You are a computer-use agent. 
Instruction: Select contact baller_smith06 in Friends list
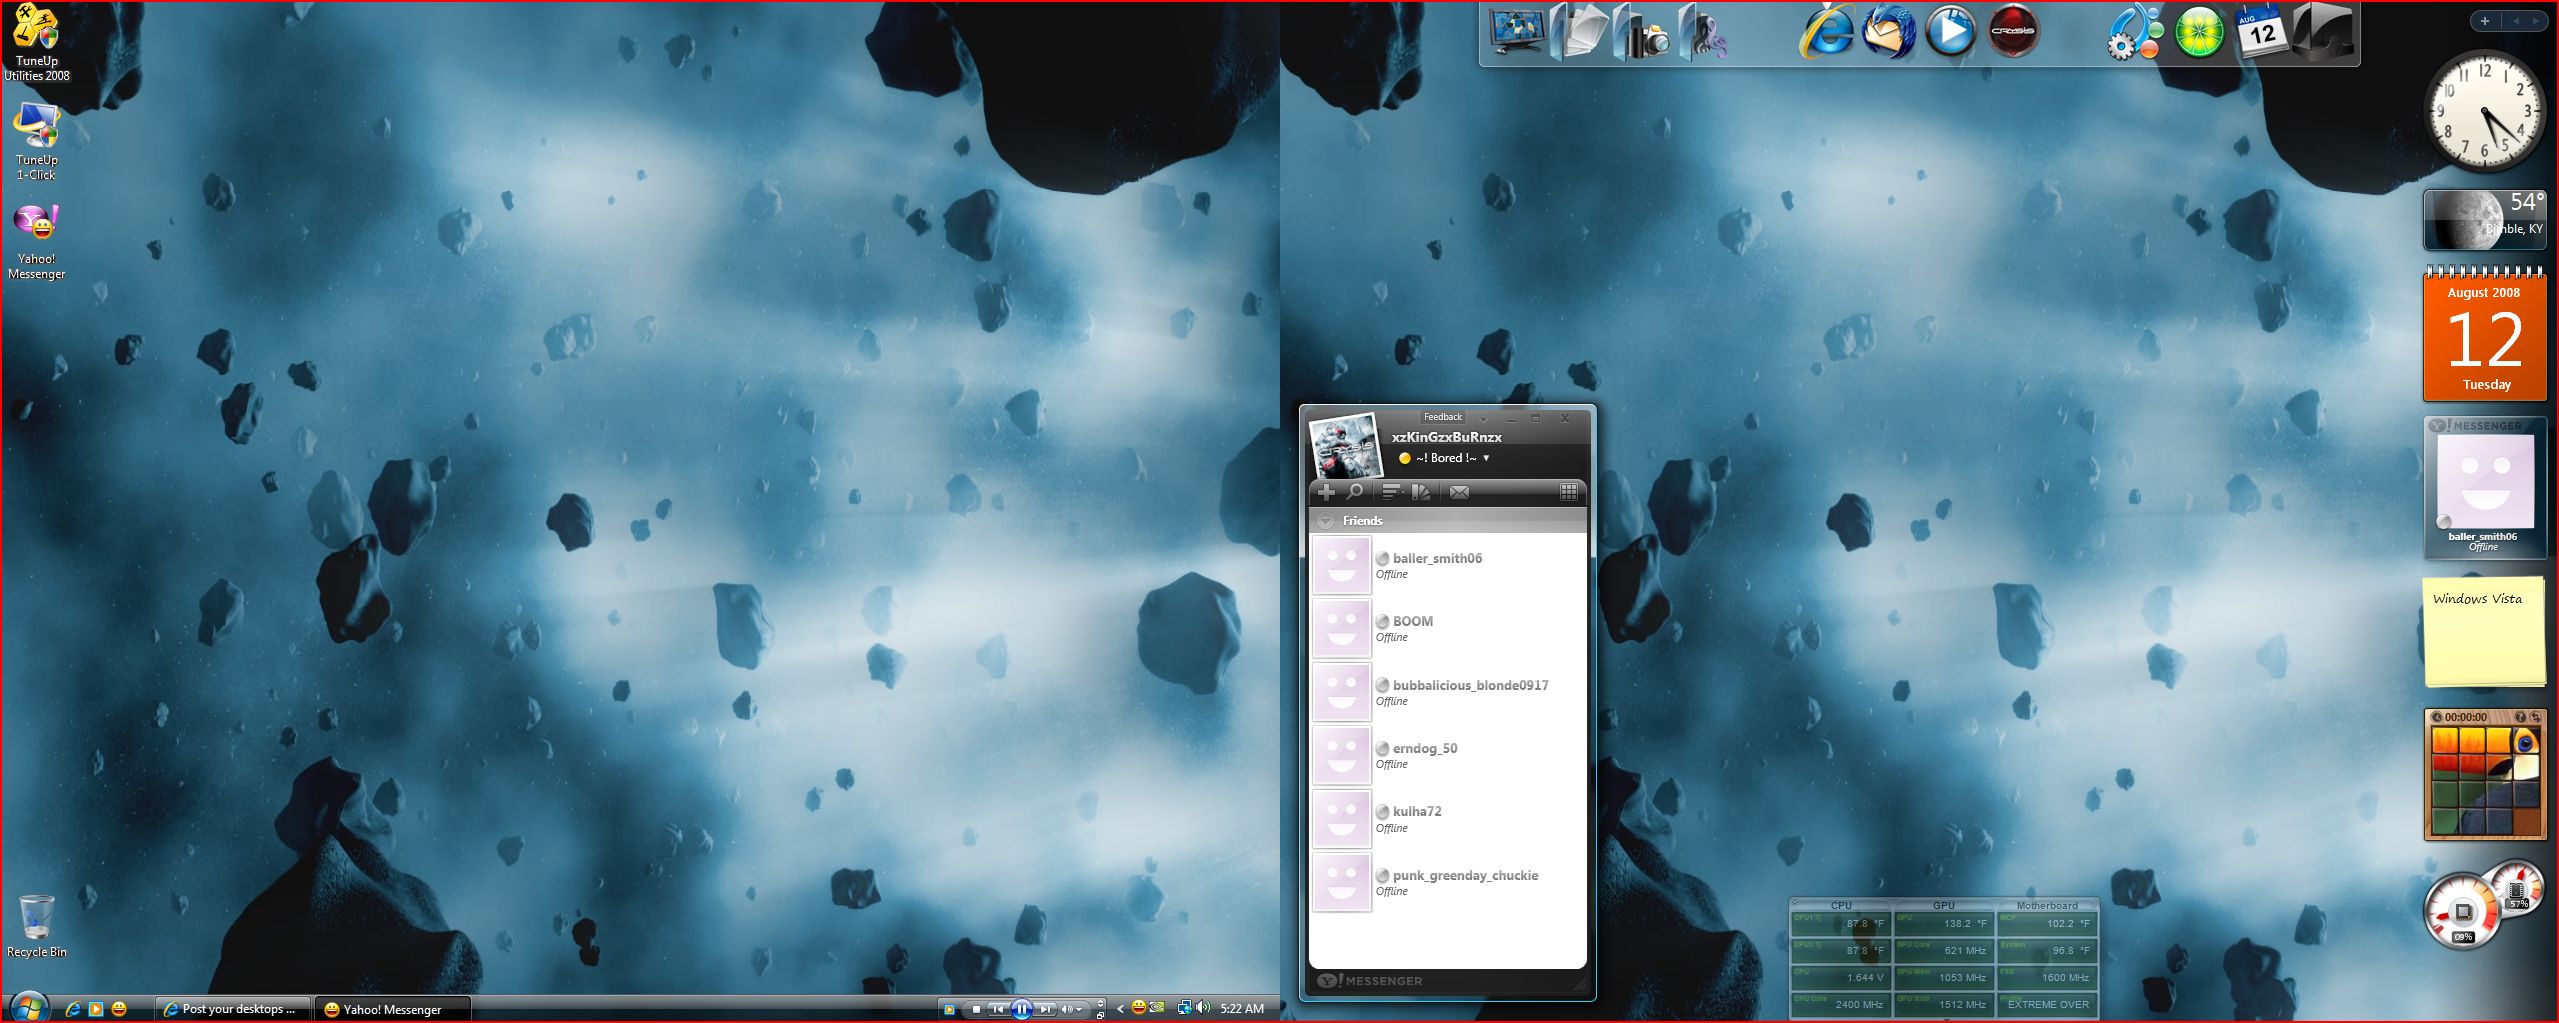pyautogui.click(x=1448, y=565)
